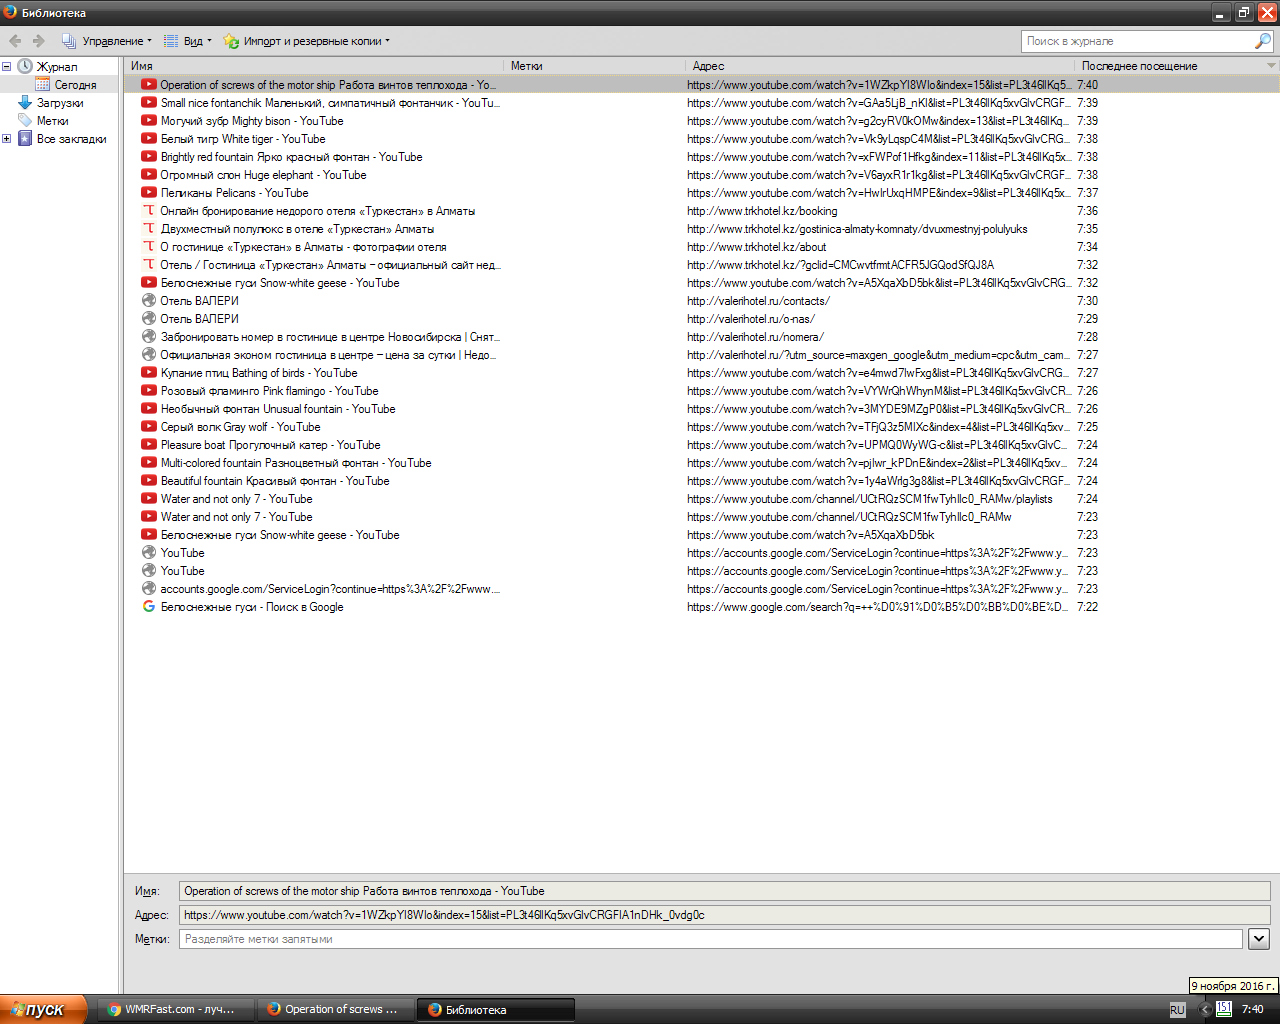Click the Журнал clock icon
This screenshot has width=1280, height=1024.
[x=25, y=66]
